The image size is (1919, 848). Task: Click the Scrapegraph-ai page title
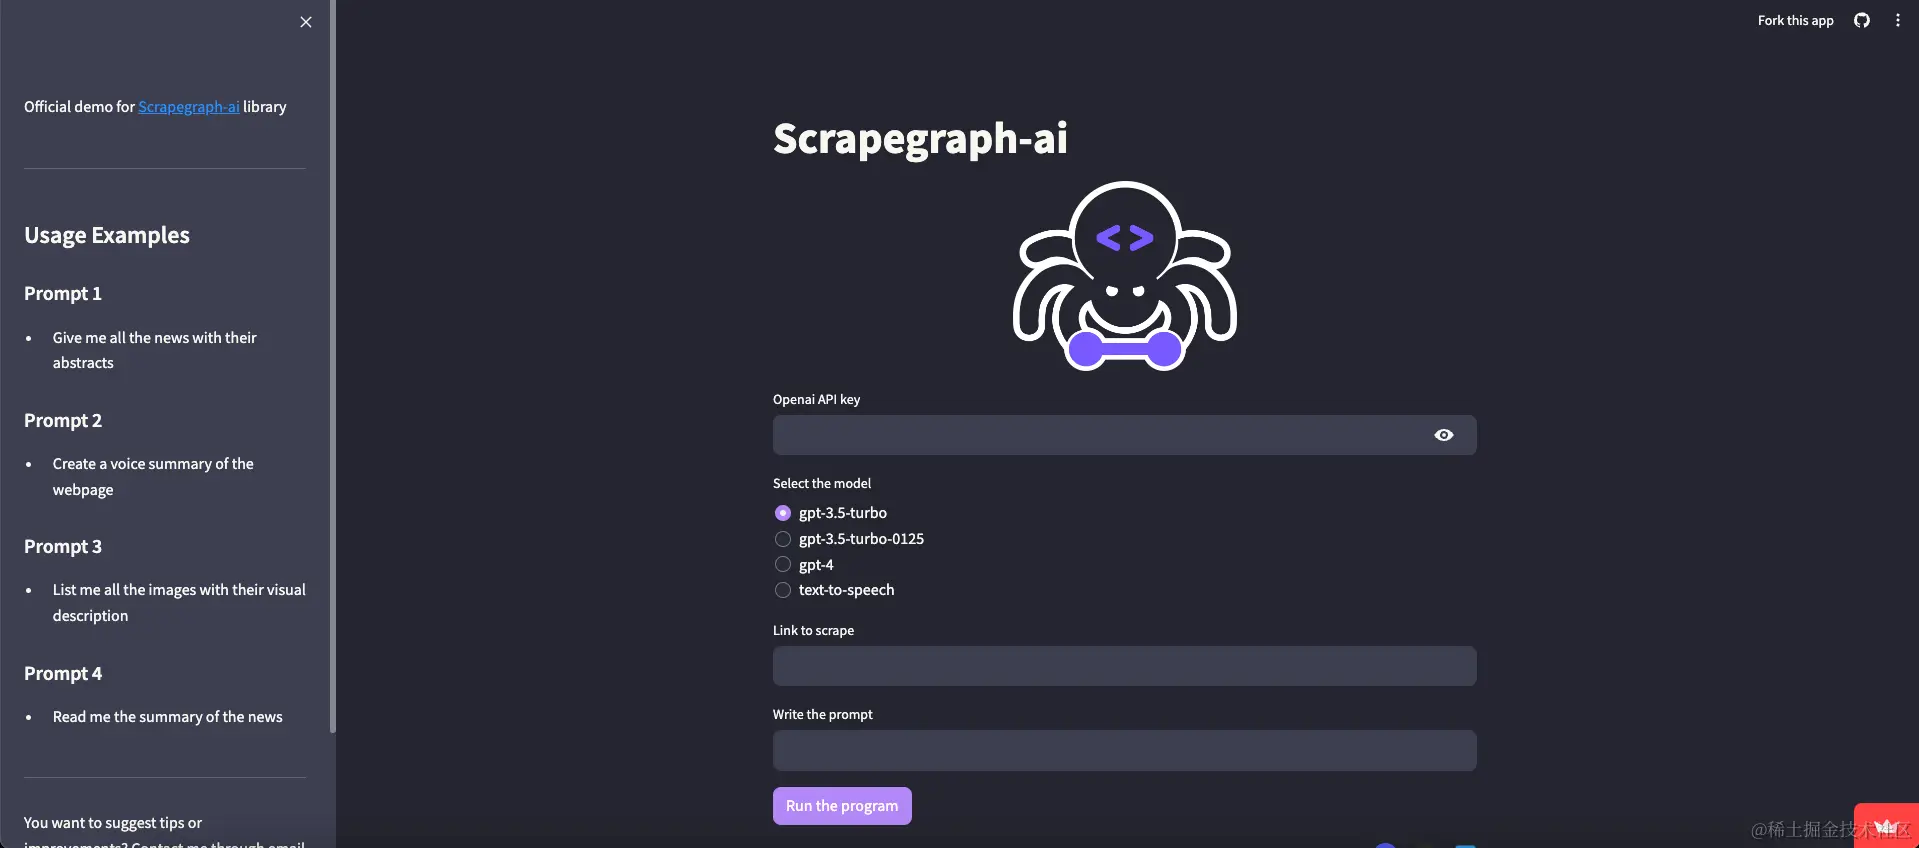click(920, 139)
